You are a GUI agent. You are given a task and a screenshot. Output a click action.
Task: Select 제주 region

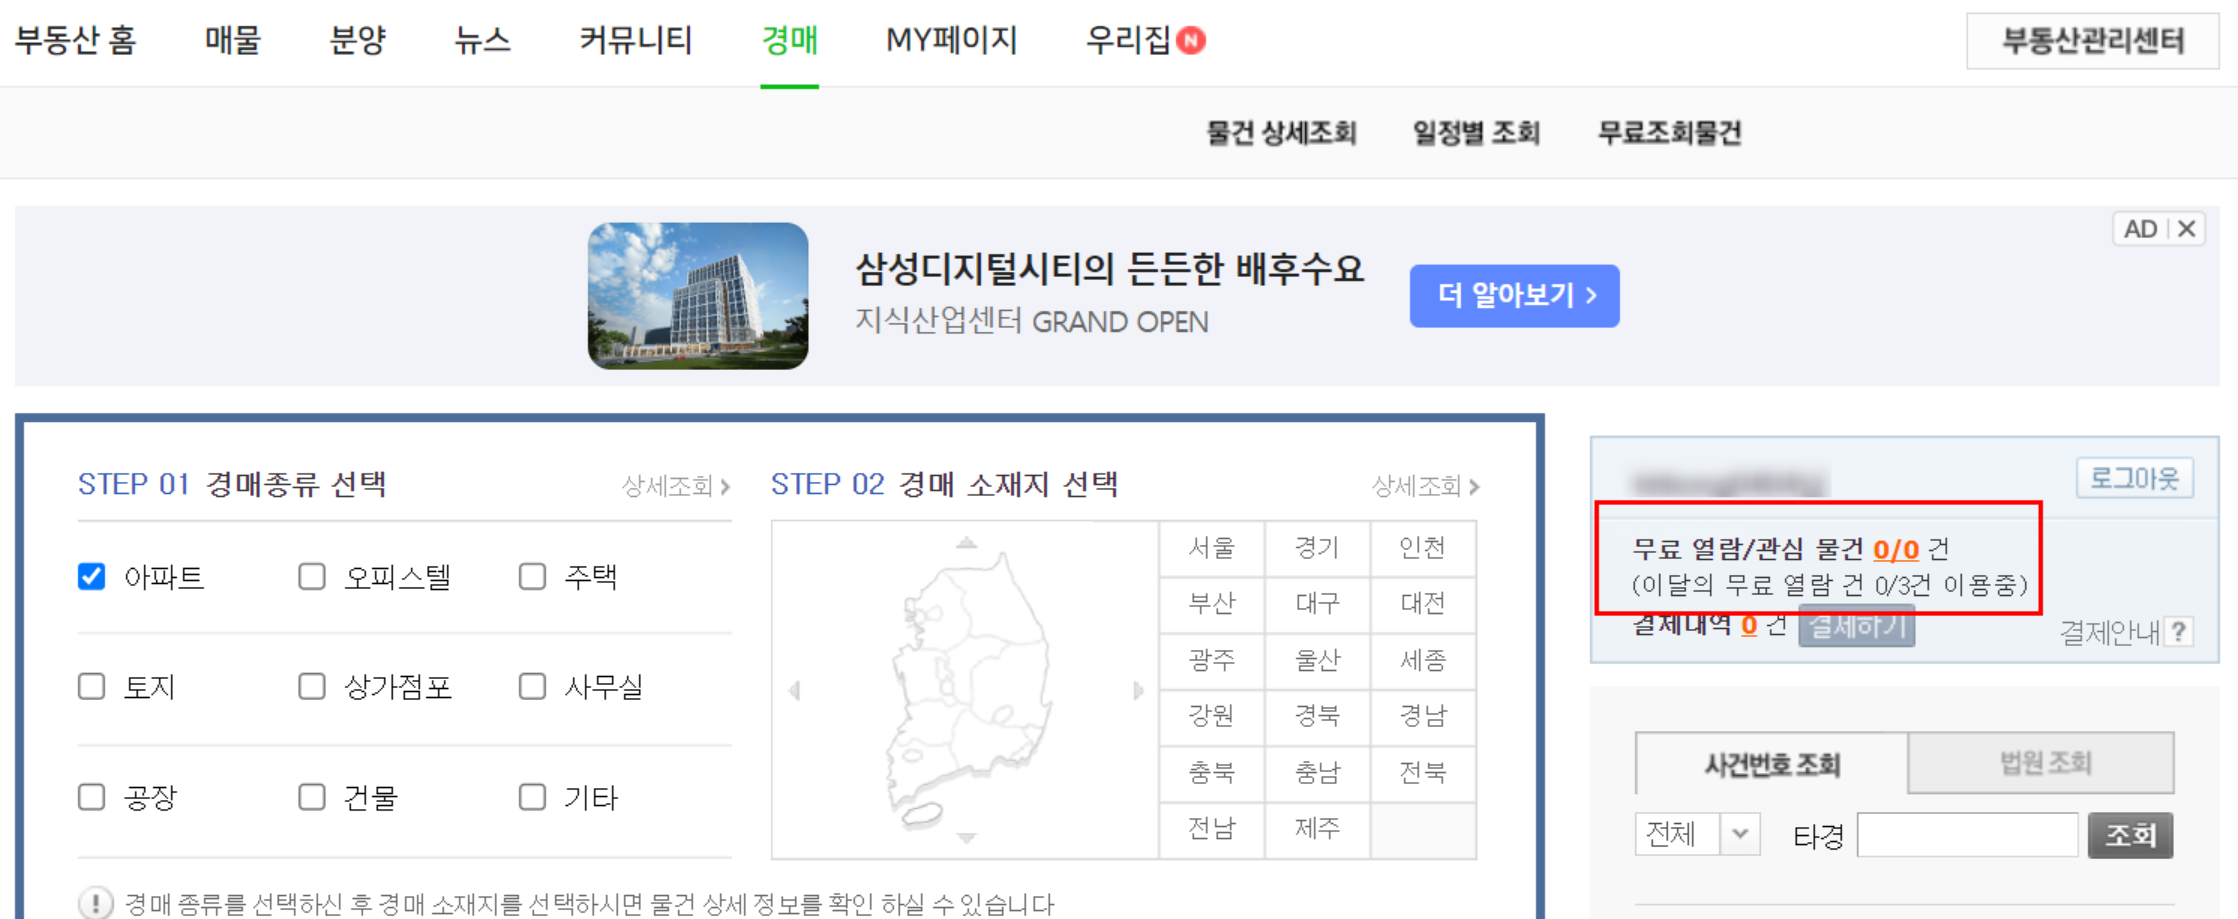[1317, 829]
